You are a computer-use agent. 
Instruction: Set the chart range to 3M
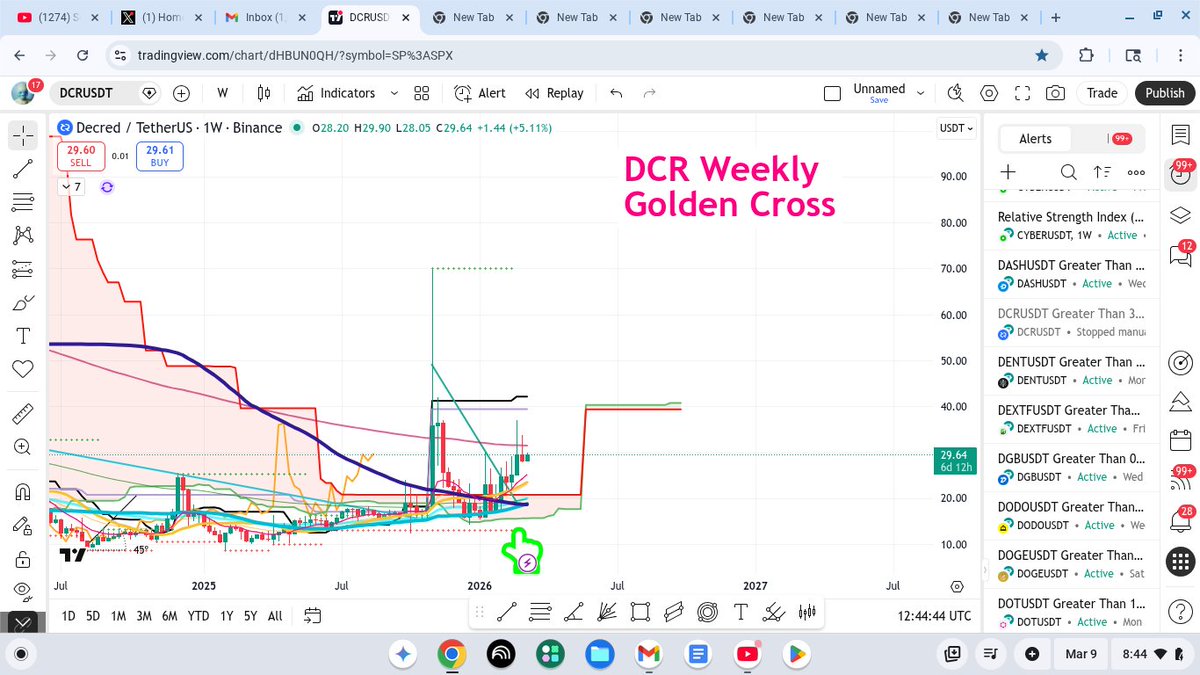tap(144, 616)
